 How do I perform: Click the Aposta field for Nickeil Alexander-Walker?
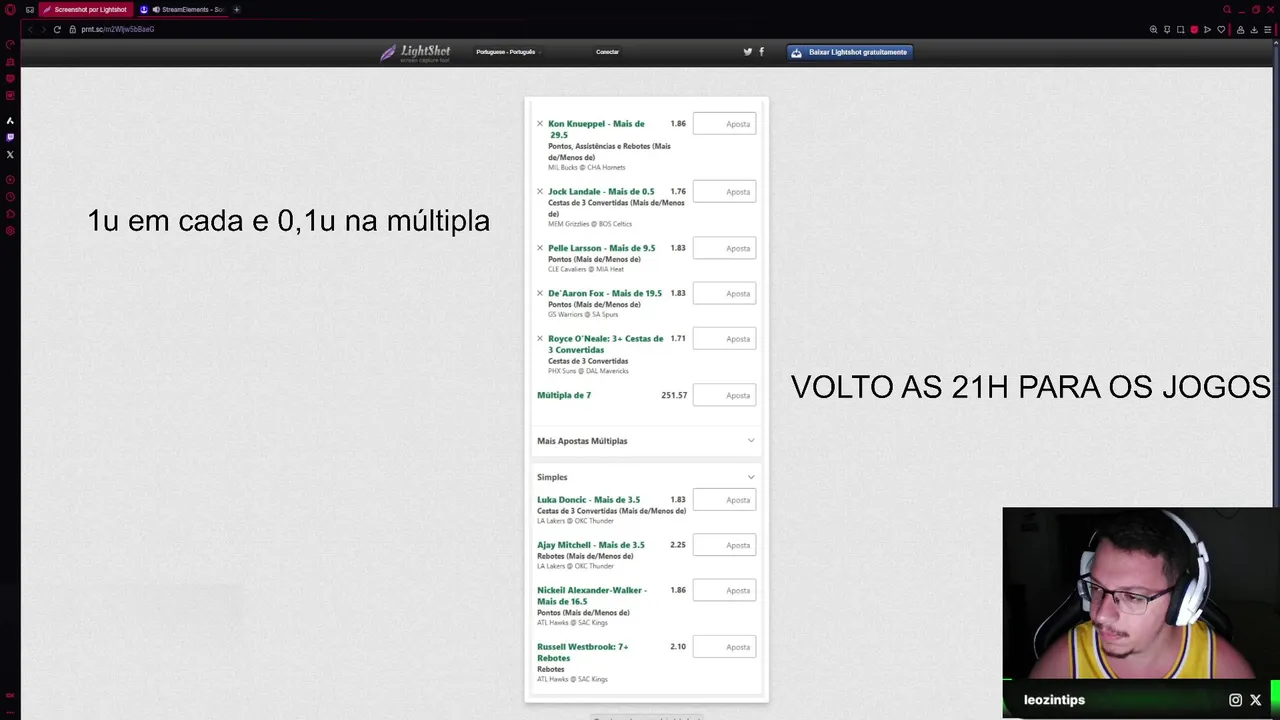pos(724,590)
